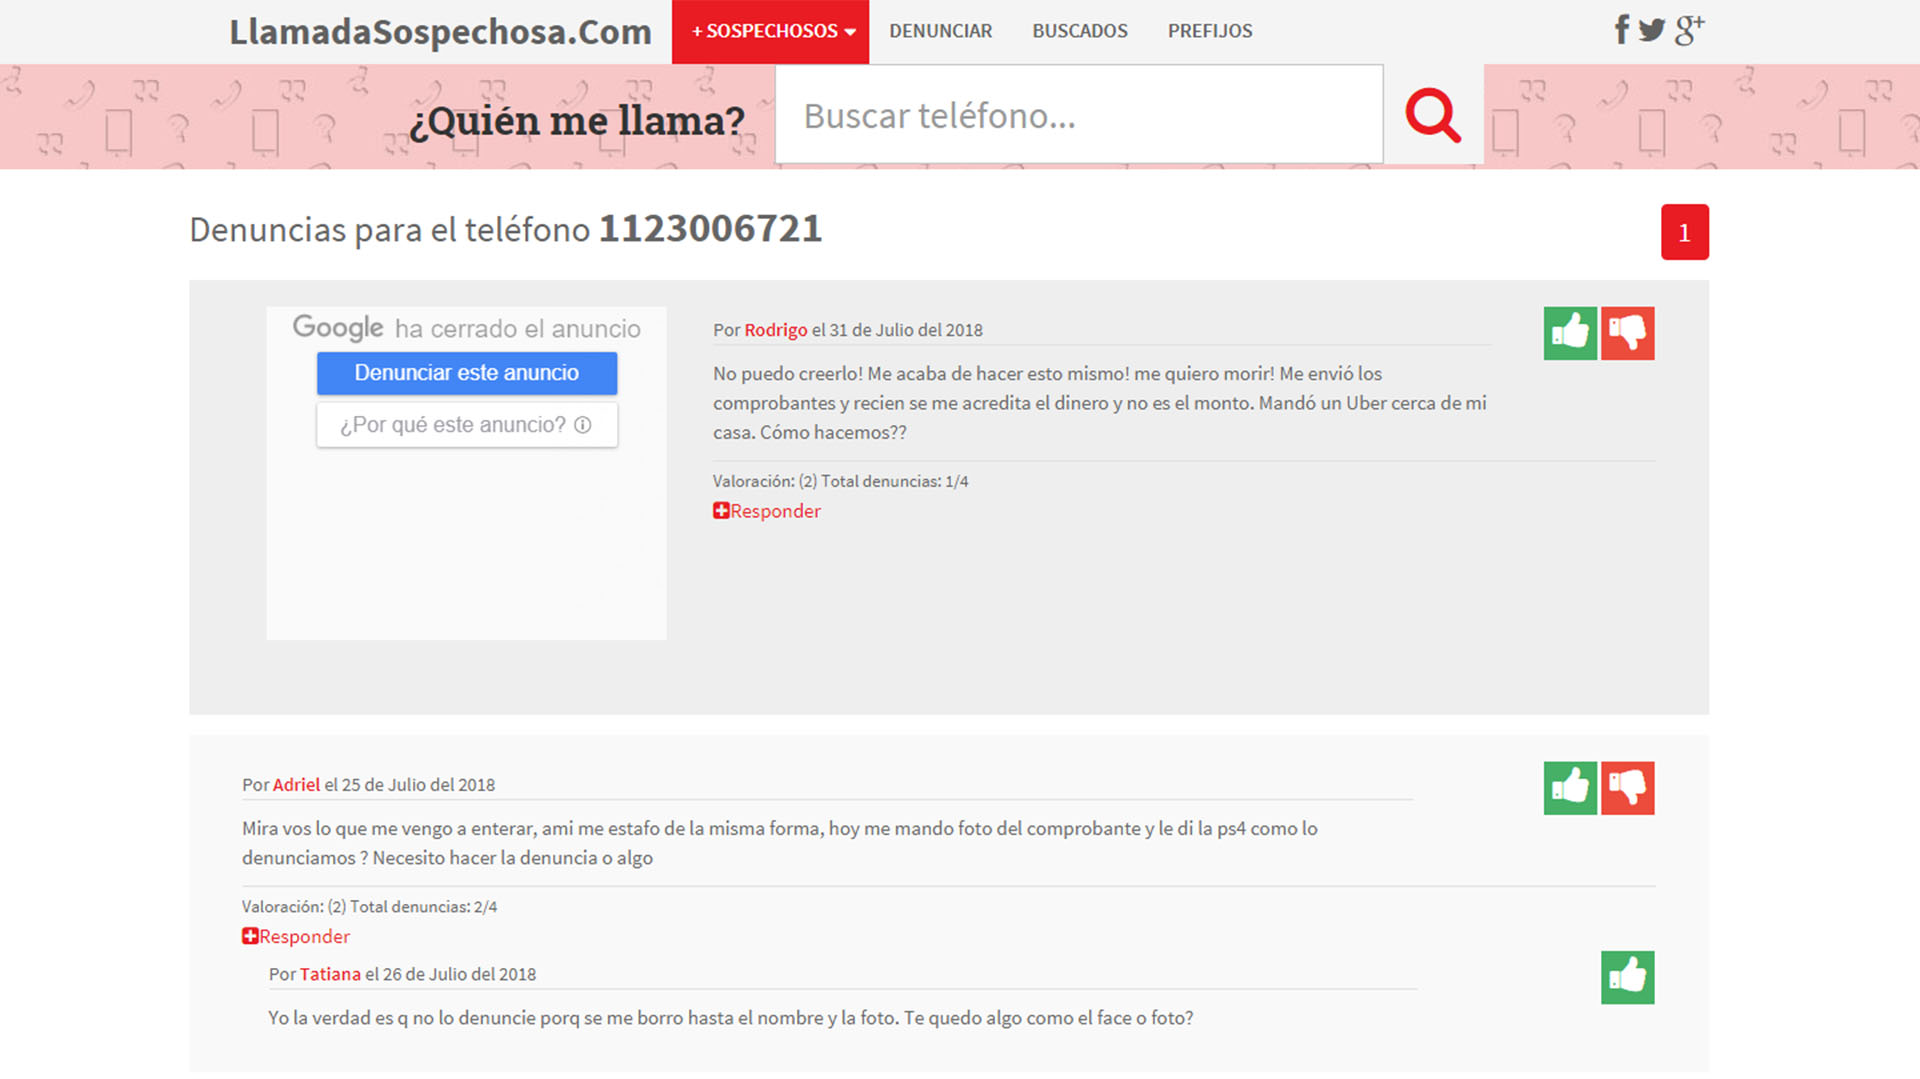
Task: Click the red magnifier search icon
Action: tap(1433, 115)
